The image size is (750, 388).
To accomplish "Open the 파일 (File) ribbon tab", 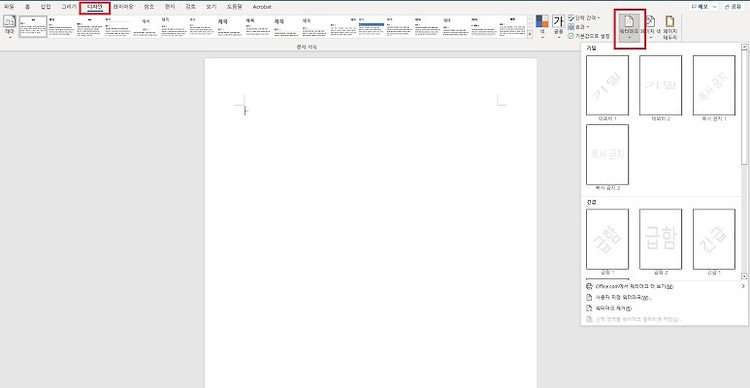I will tap(9, 7).
